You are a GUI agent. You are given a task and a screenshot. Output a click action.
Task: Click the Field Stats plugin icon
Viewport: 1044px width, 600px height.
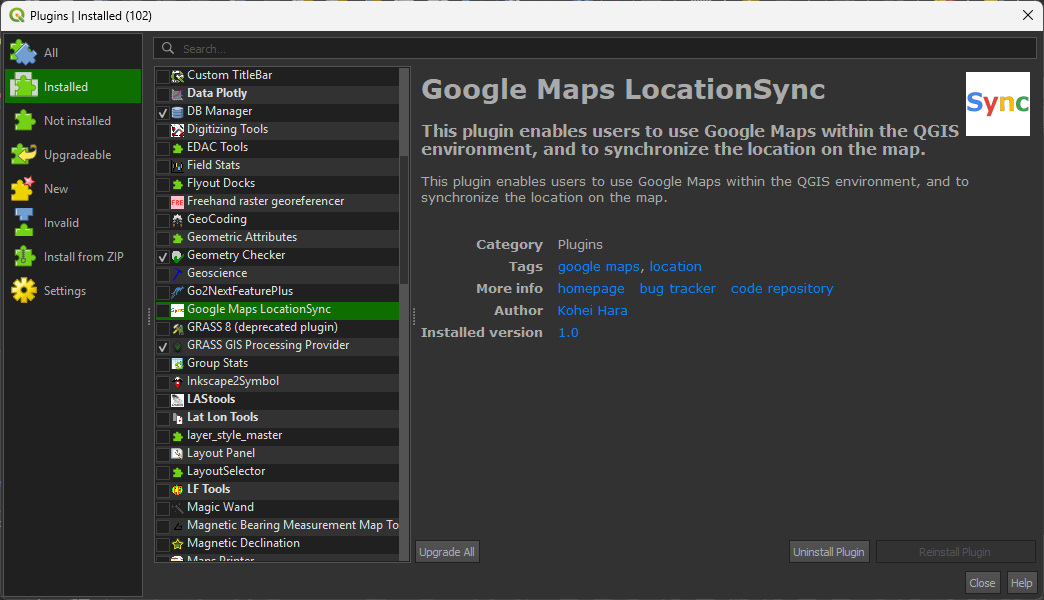coord(177,166)
